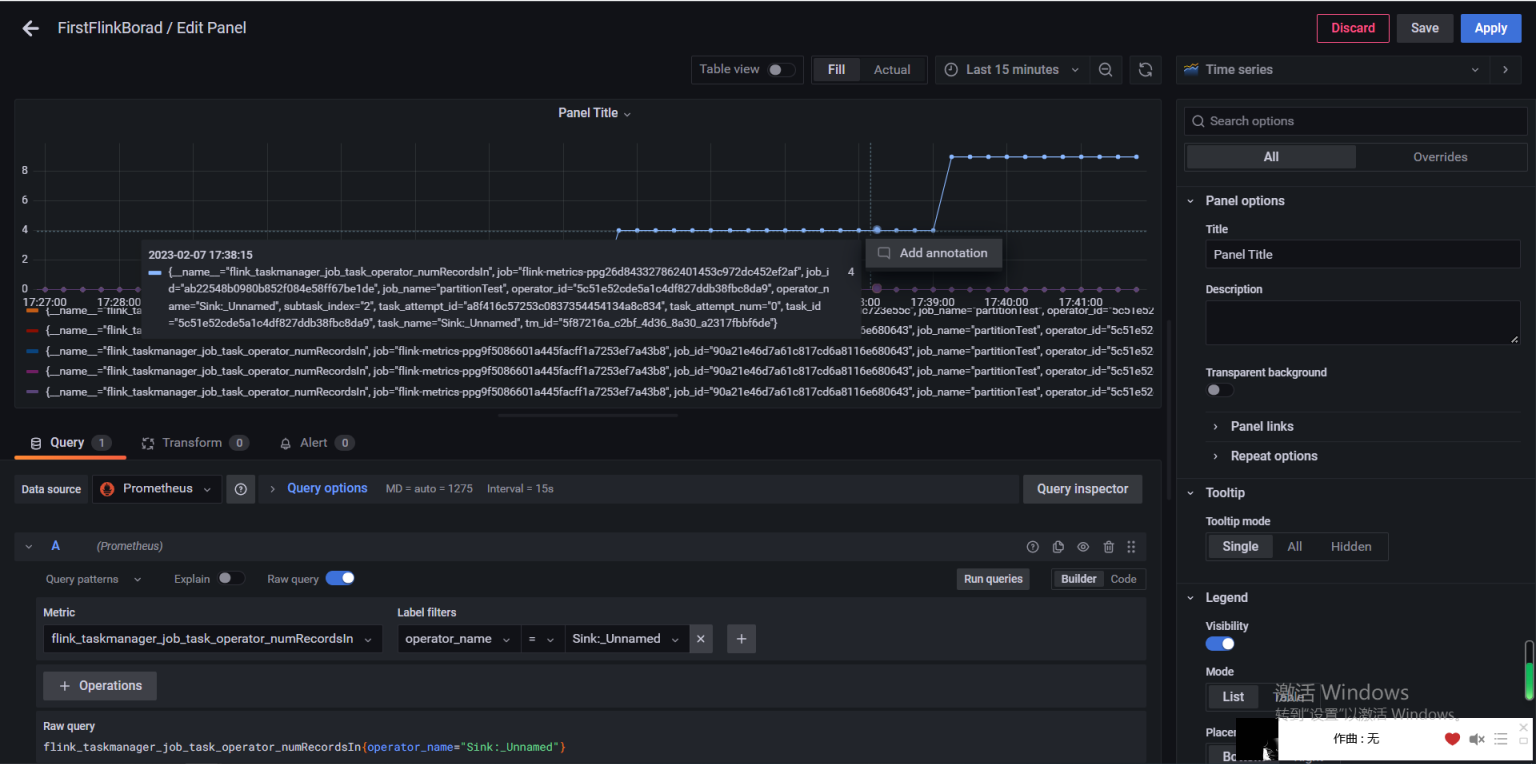This screenshot has height=764, width=1536.
Task: Select Fill view mode
Action: point(837,70)
